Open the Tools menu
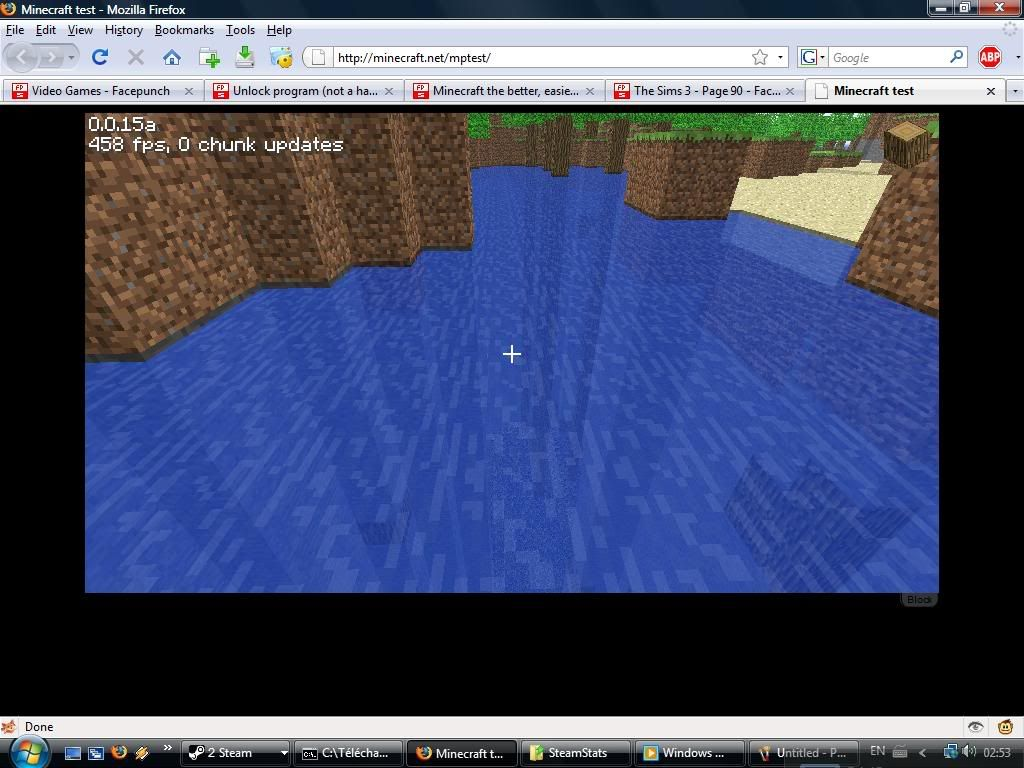The image size is (1024, 768). coord(240,30)
